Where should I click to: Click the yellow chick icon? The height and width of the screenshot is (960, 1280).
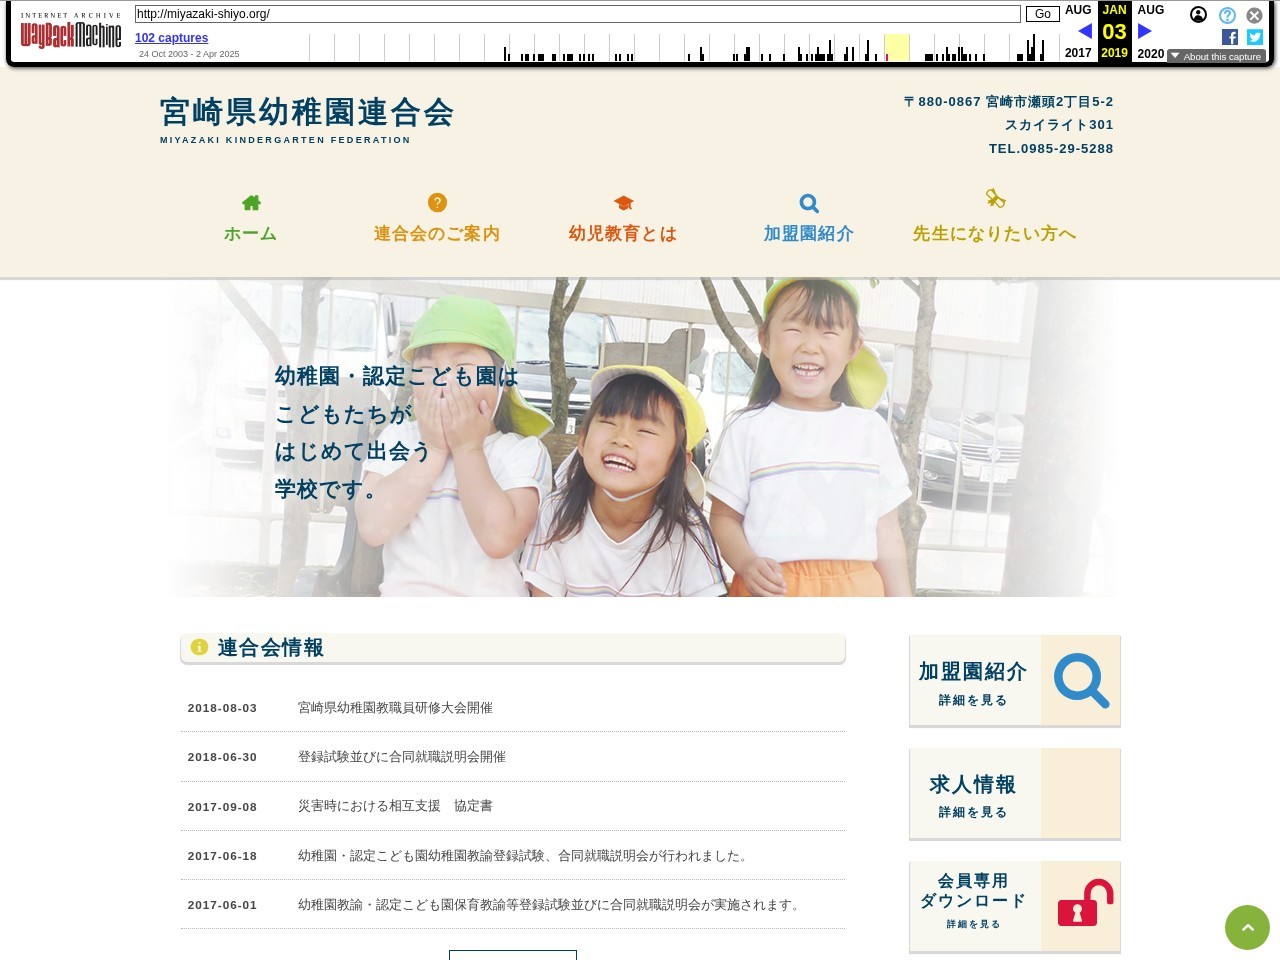pos(995,199)
